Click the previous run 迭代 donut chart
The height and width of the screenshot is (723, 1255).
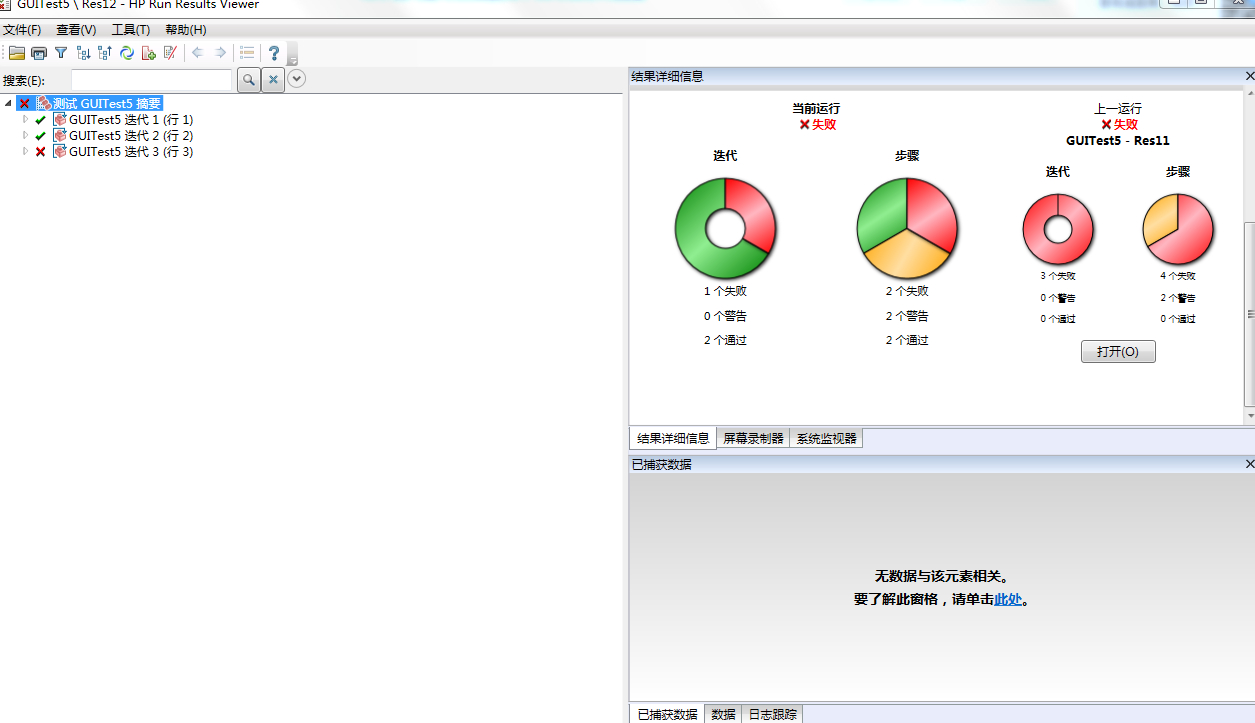(1058, 230)
